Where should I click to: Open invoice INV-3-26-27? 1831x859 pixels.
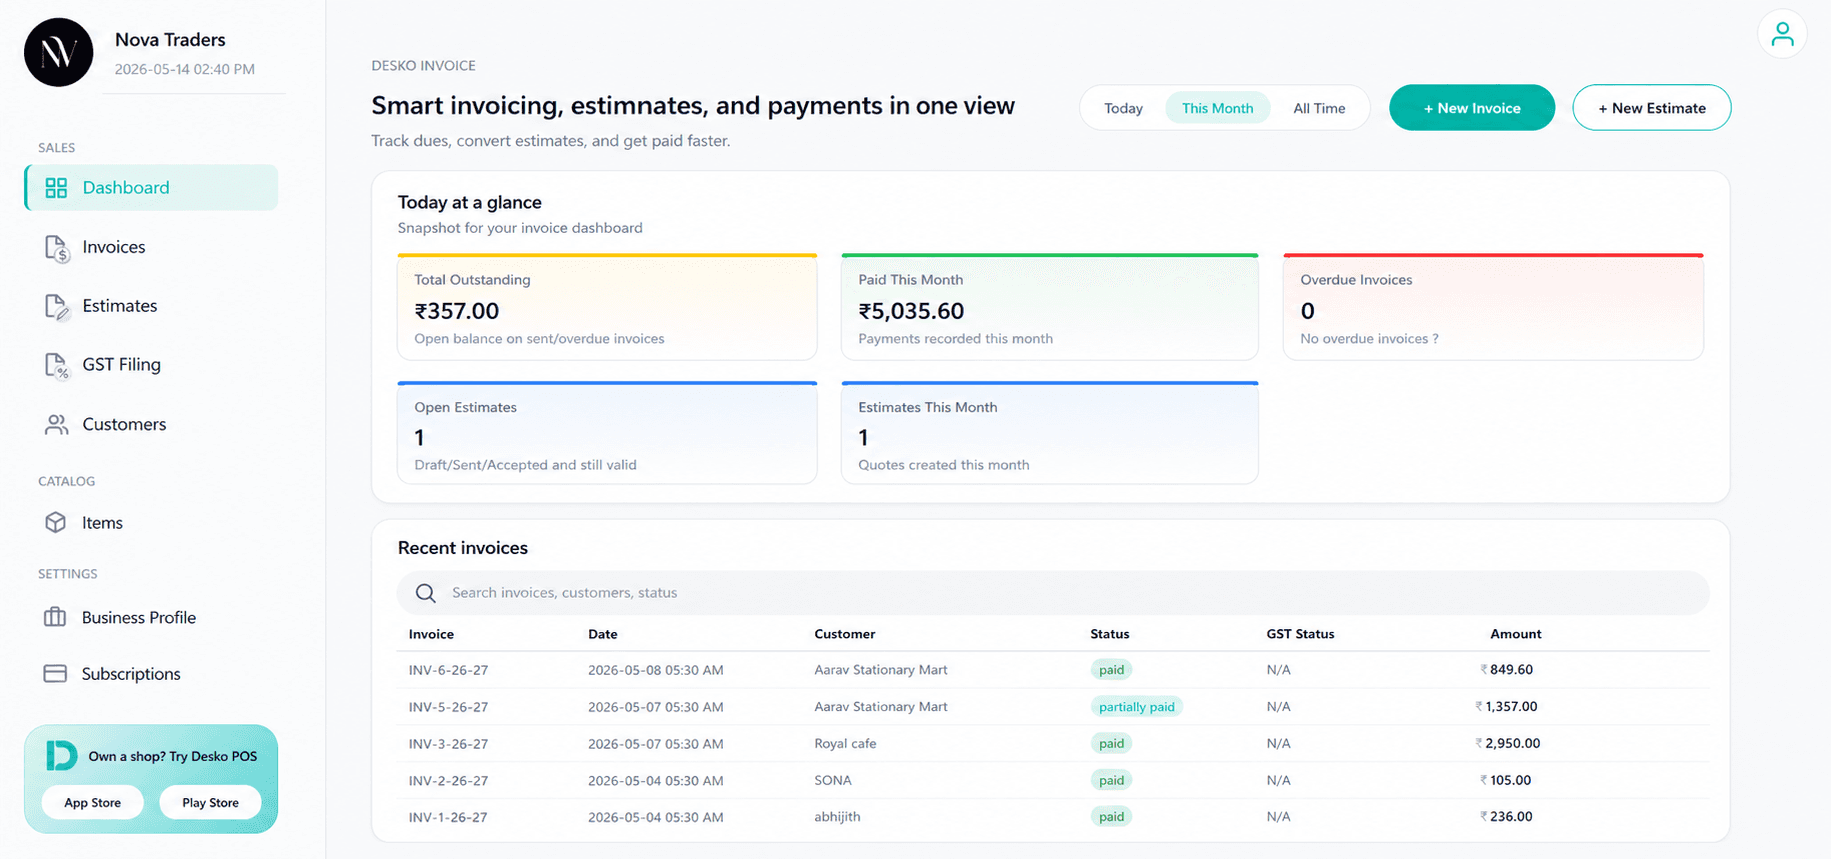click(448, 744)
